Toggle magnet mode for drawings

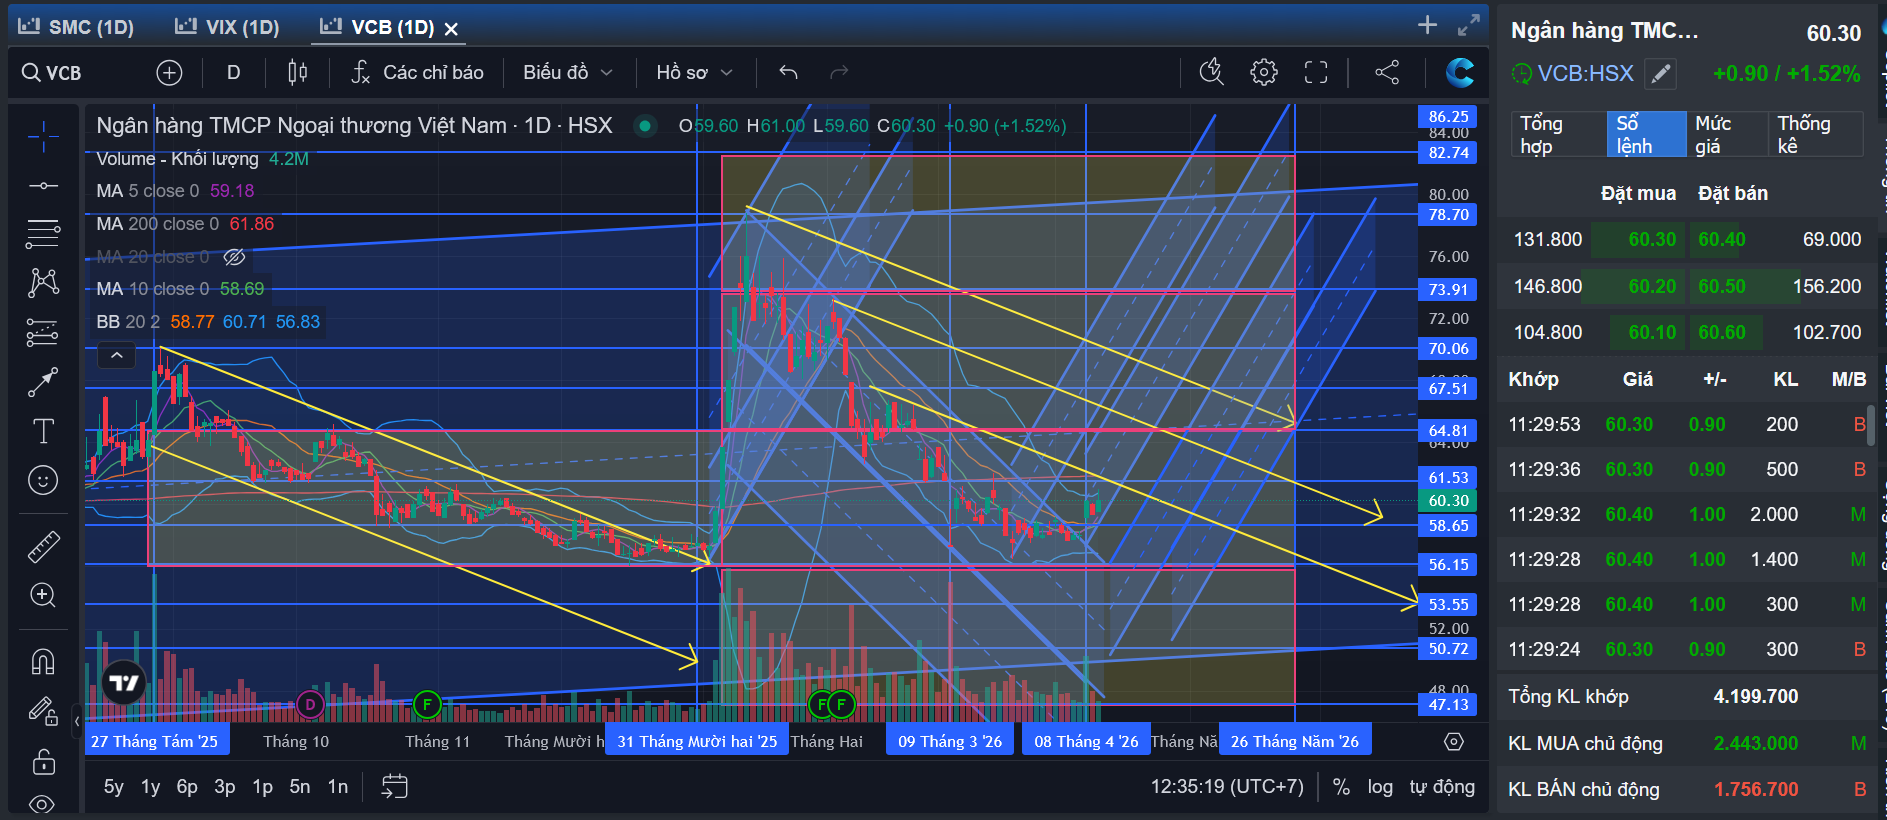(43, 662)
